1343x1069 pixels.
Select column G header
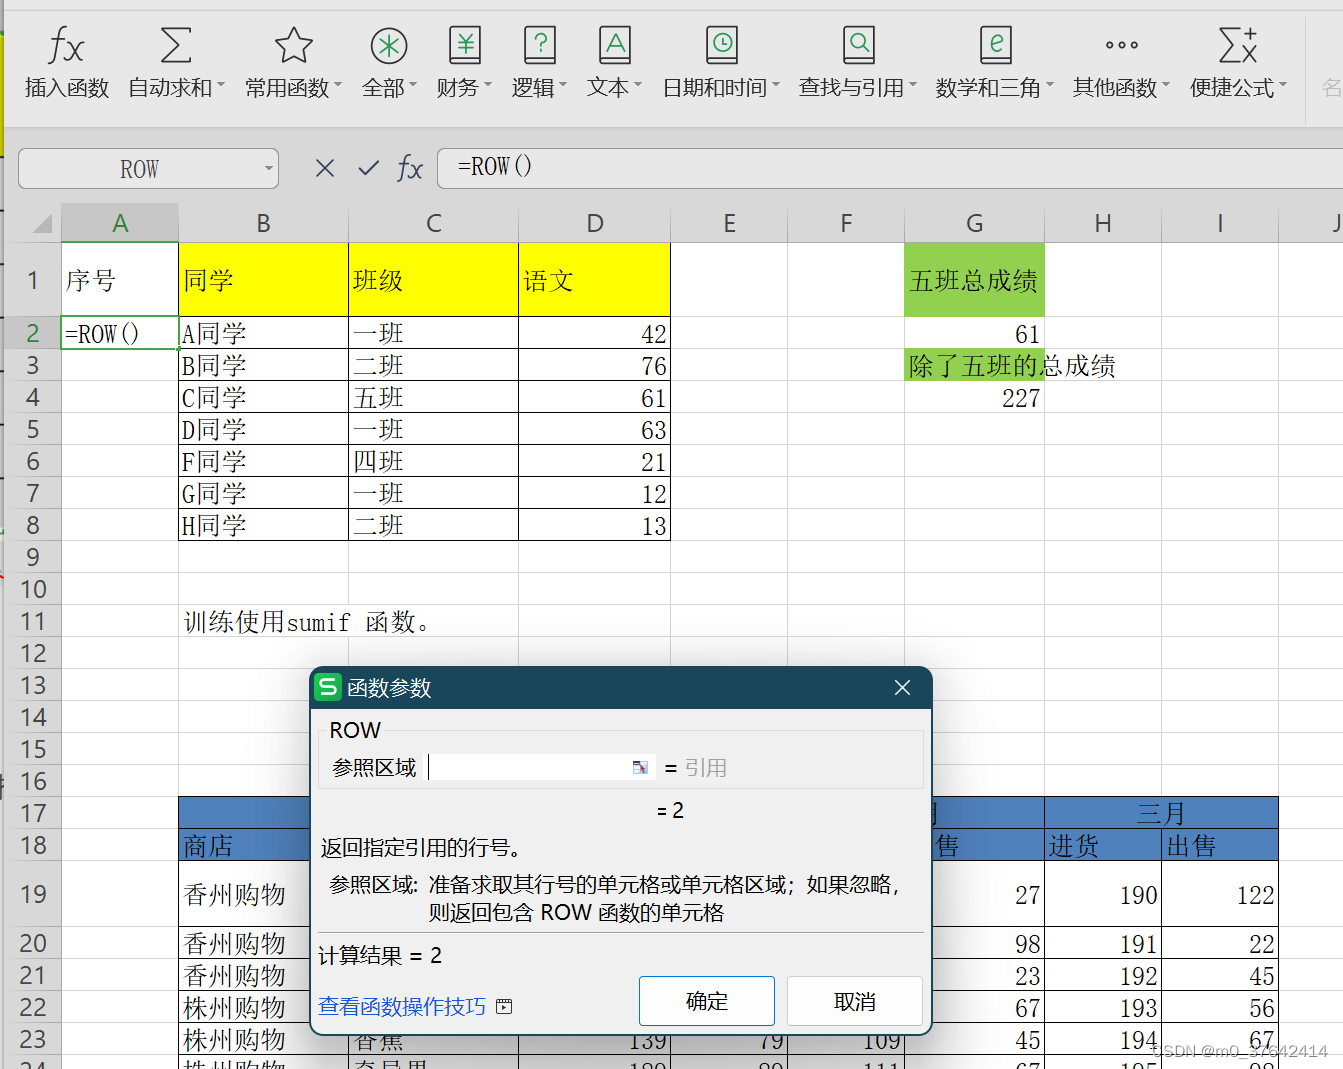[974, 223]
